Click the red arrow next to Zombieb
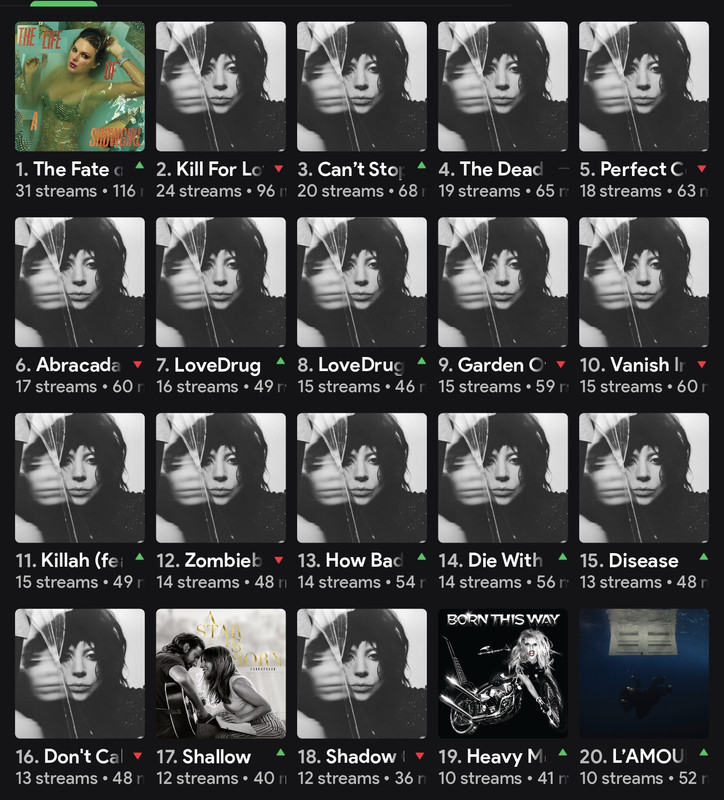The height and width of the screenshot is (800, 724). (x=279, y=560)
